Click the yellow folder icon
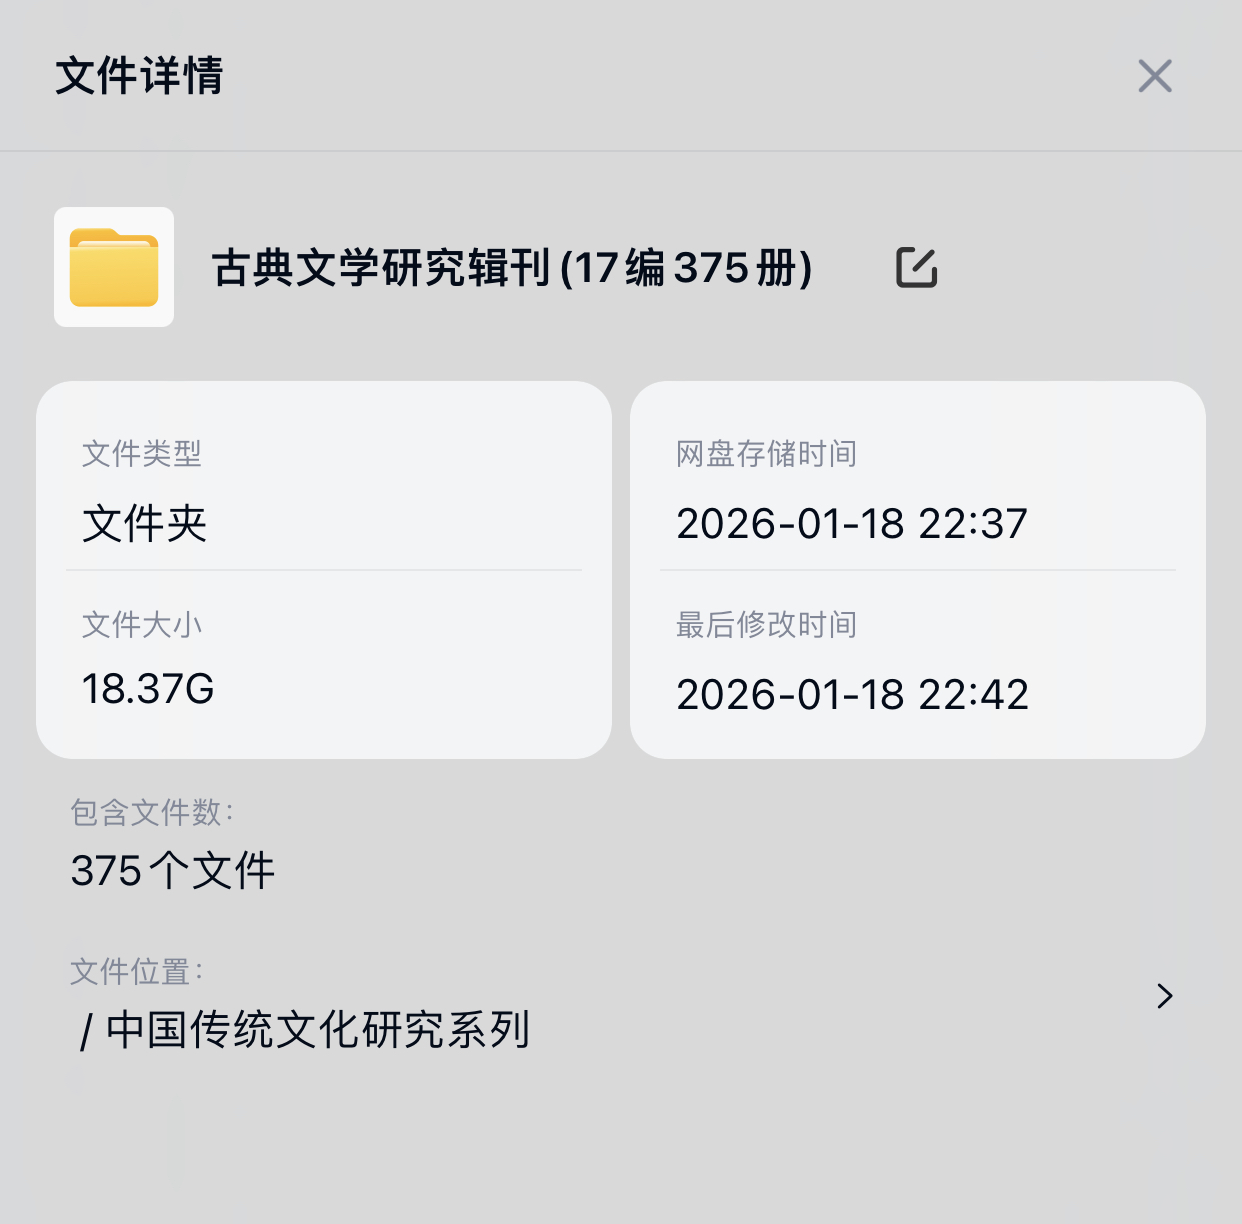This screenshot has width=1242, height=1224. [x=114, y=267]
